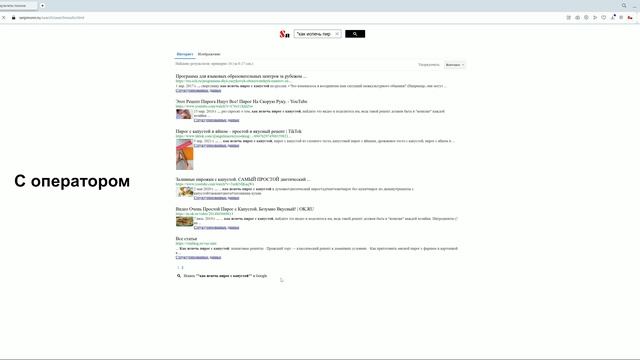Viewport: 640px width, 360px height.
Task: Take a page snapshot with camera icon
Action: tap(577, 18)
